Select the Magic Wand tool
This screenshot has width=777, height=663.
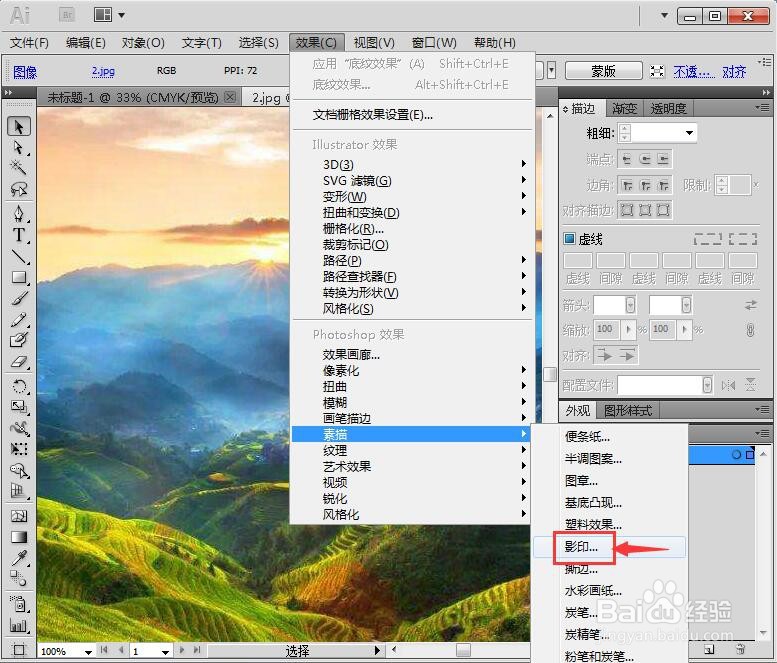click(x=19, y=167)
